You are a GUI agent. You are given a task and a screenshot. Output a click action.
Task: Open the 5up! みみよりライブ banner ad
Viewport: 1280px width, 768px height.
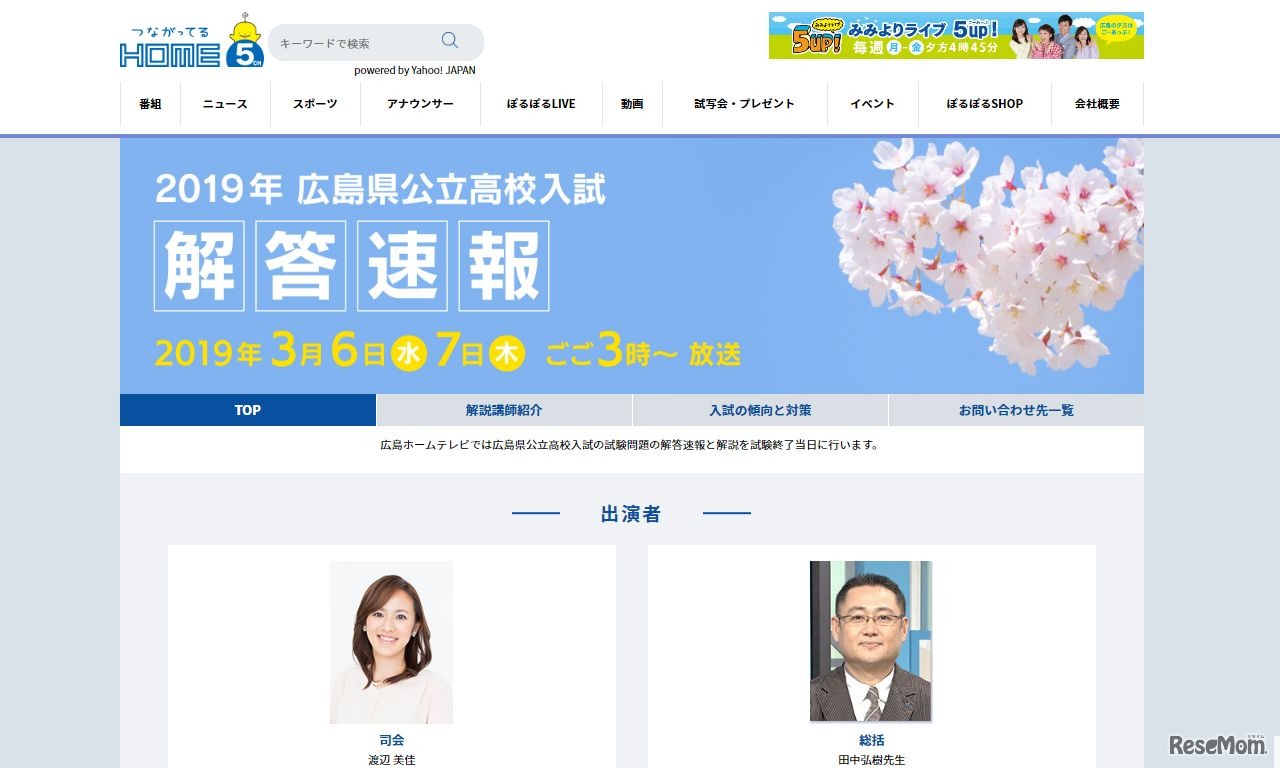click(955, 35)
